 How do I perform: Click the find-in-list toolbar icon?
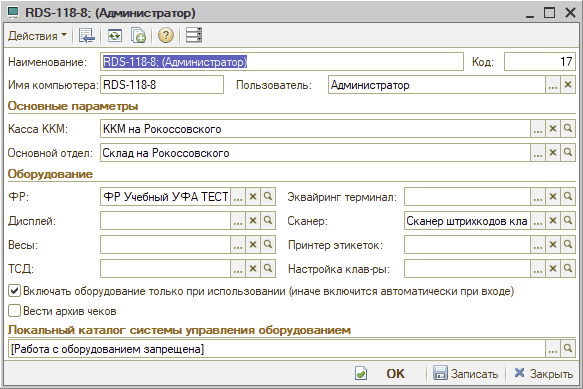point(87,36)
